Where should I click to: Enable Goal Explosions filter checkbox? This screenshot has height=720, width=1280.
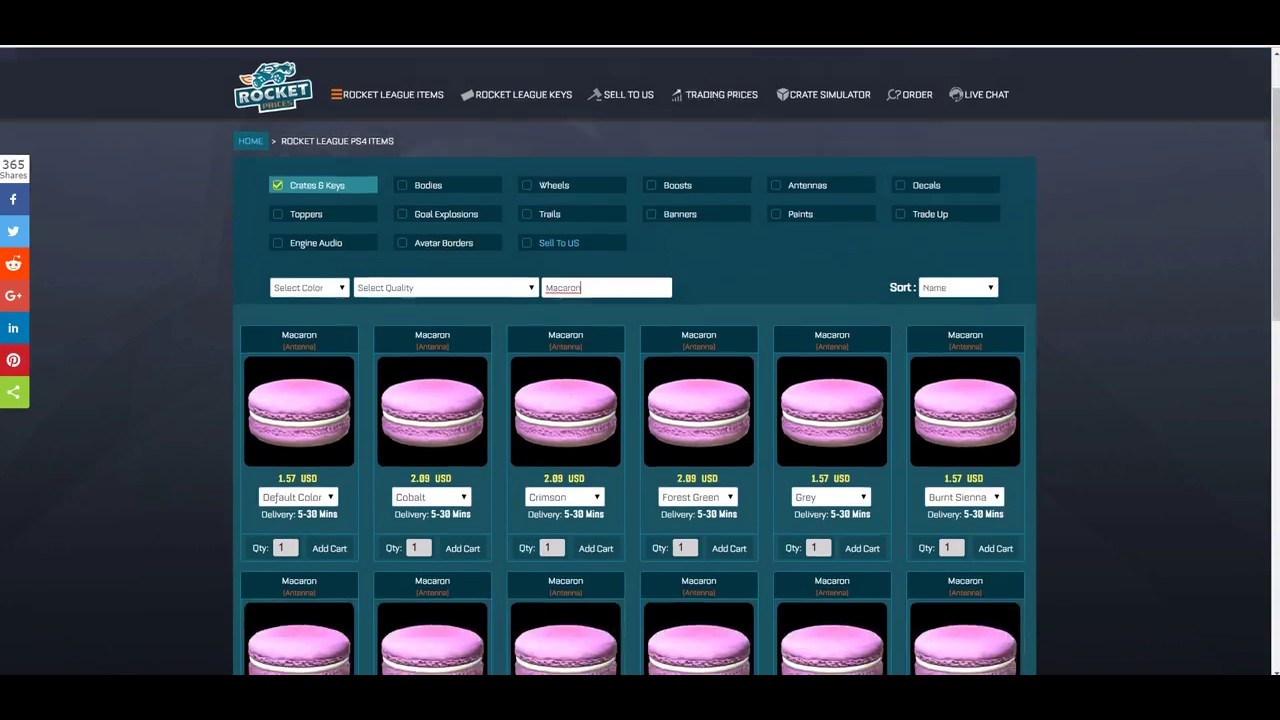pyautogui.click(x=402, y=214)
